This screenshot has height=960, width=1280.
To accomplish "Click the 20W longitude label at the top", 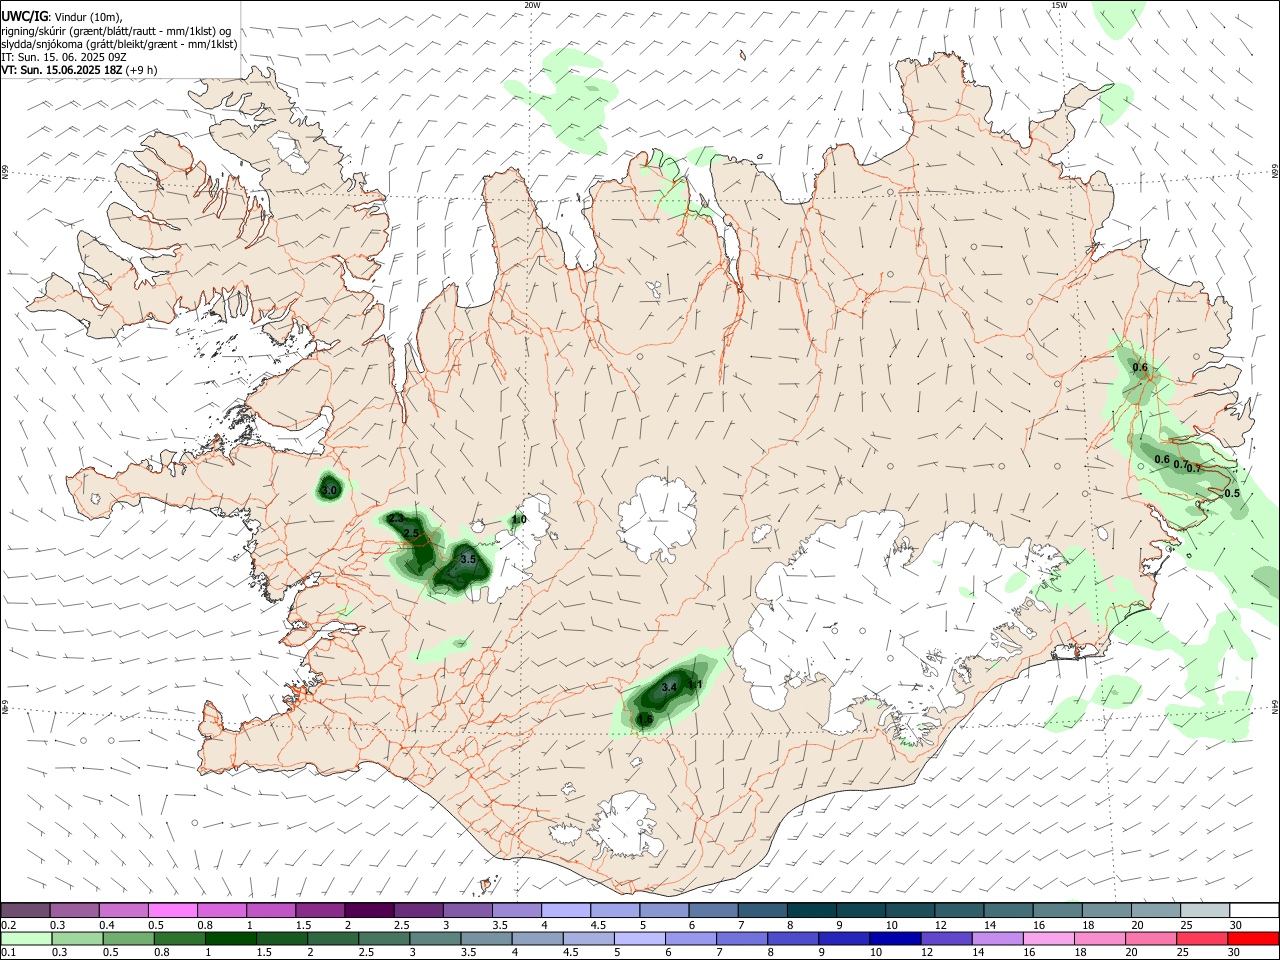I will click(x=532, y=5).
